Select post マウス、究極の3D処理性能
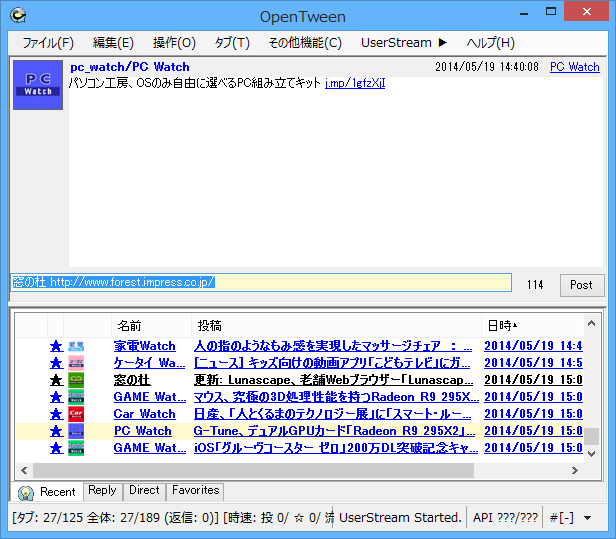The image size is (616, 539). [336, 397]
